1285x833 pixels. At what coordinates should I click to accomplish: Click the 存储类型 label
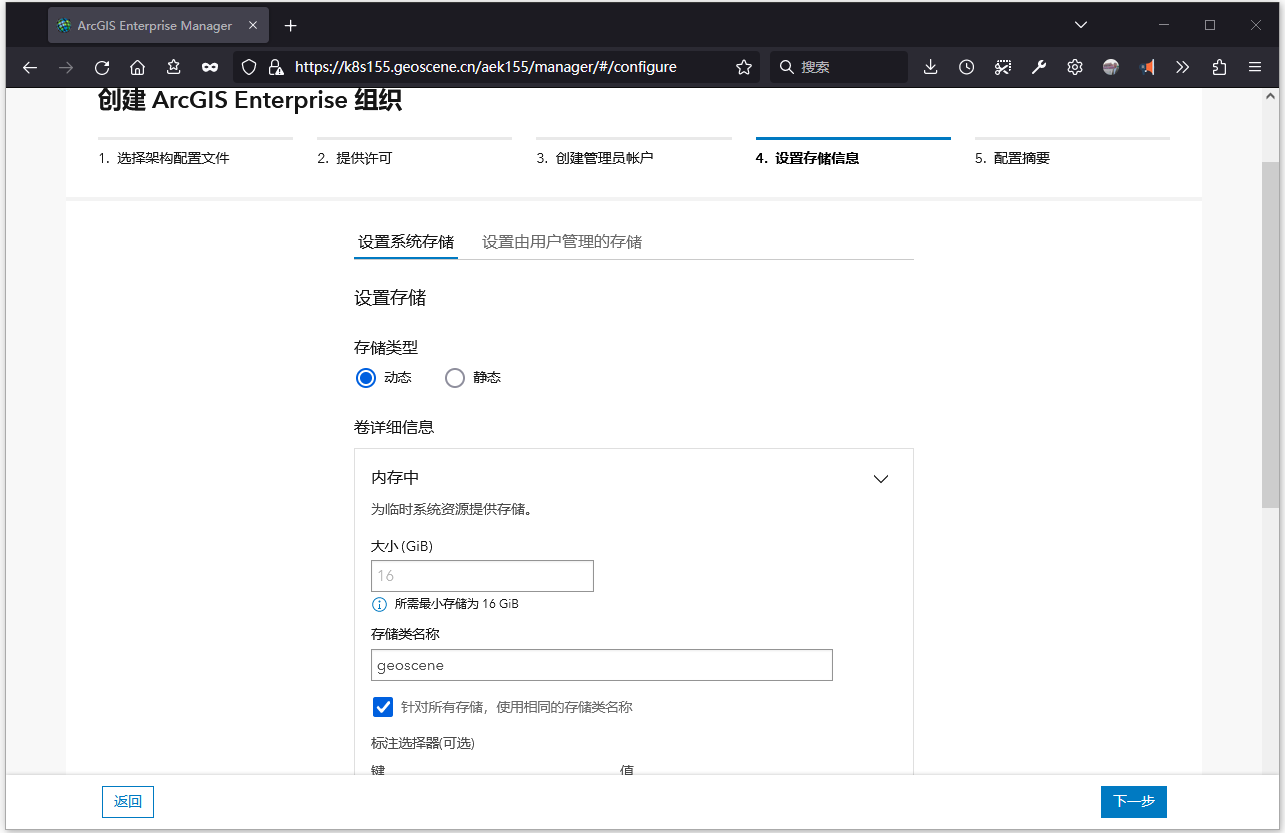point(386,348)
